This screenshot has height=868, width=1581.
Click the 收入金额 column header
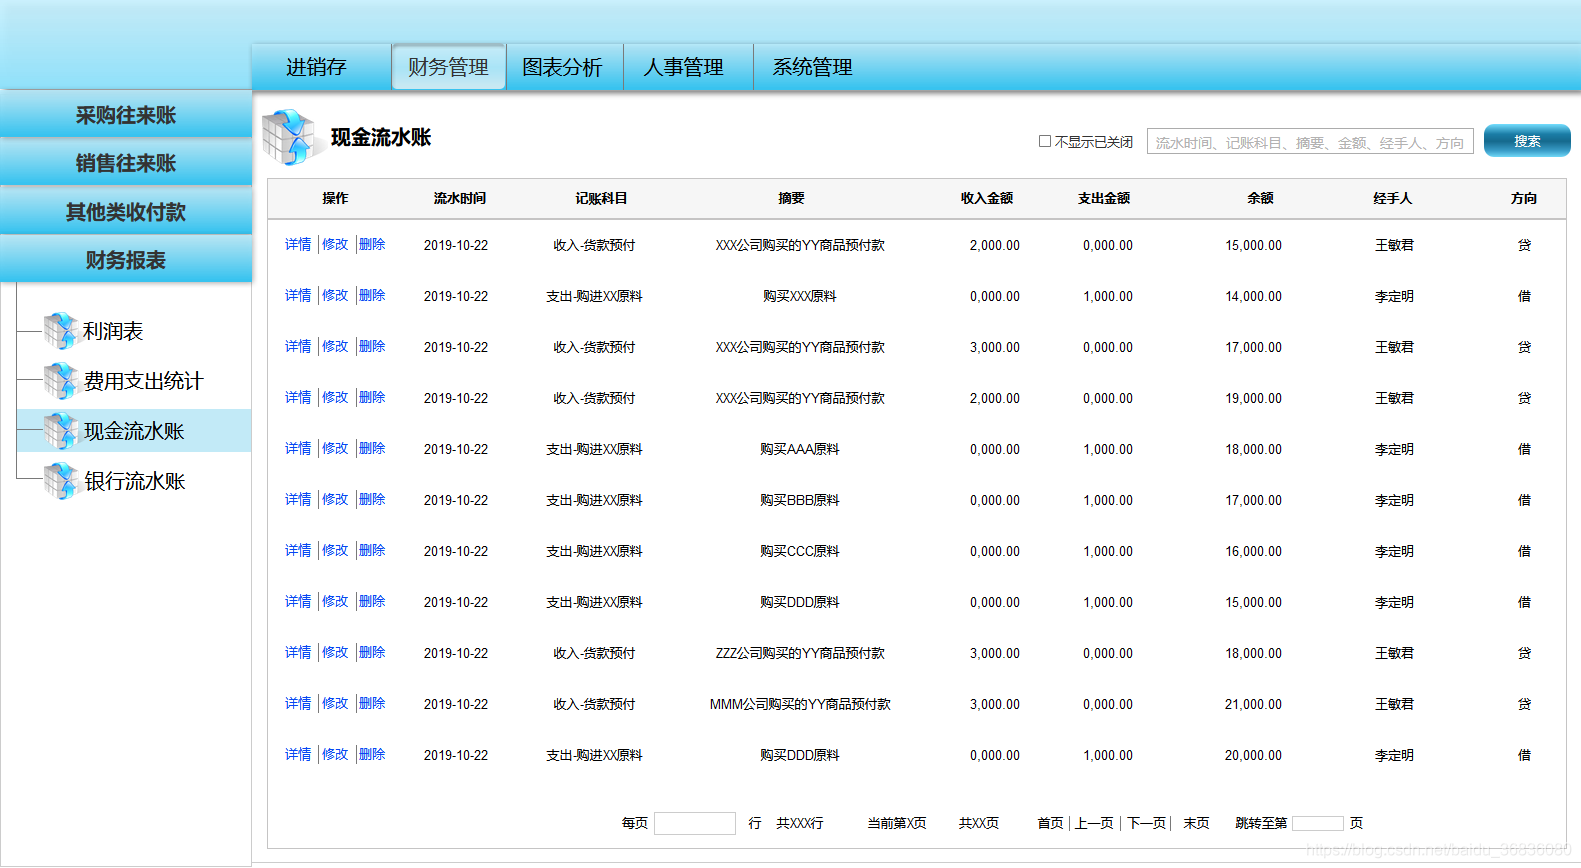click(987, 198)
